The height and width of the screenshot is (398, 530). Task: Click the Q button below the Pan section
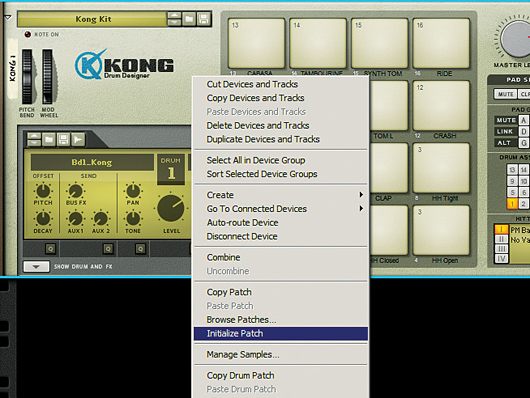[x=140, y=249]
